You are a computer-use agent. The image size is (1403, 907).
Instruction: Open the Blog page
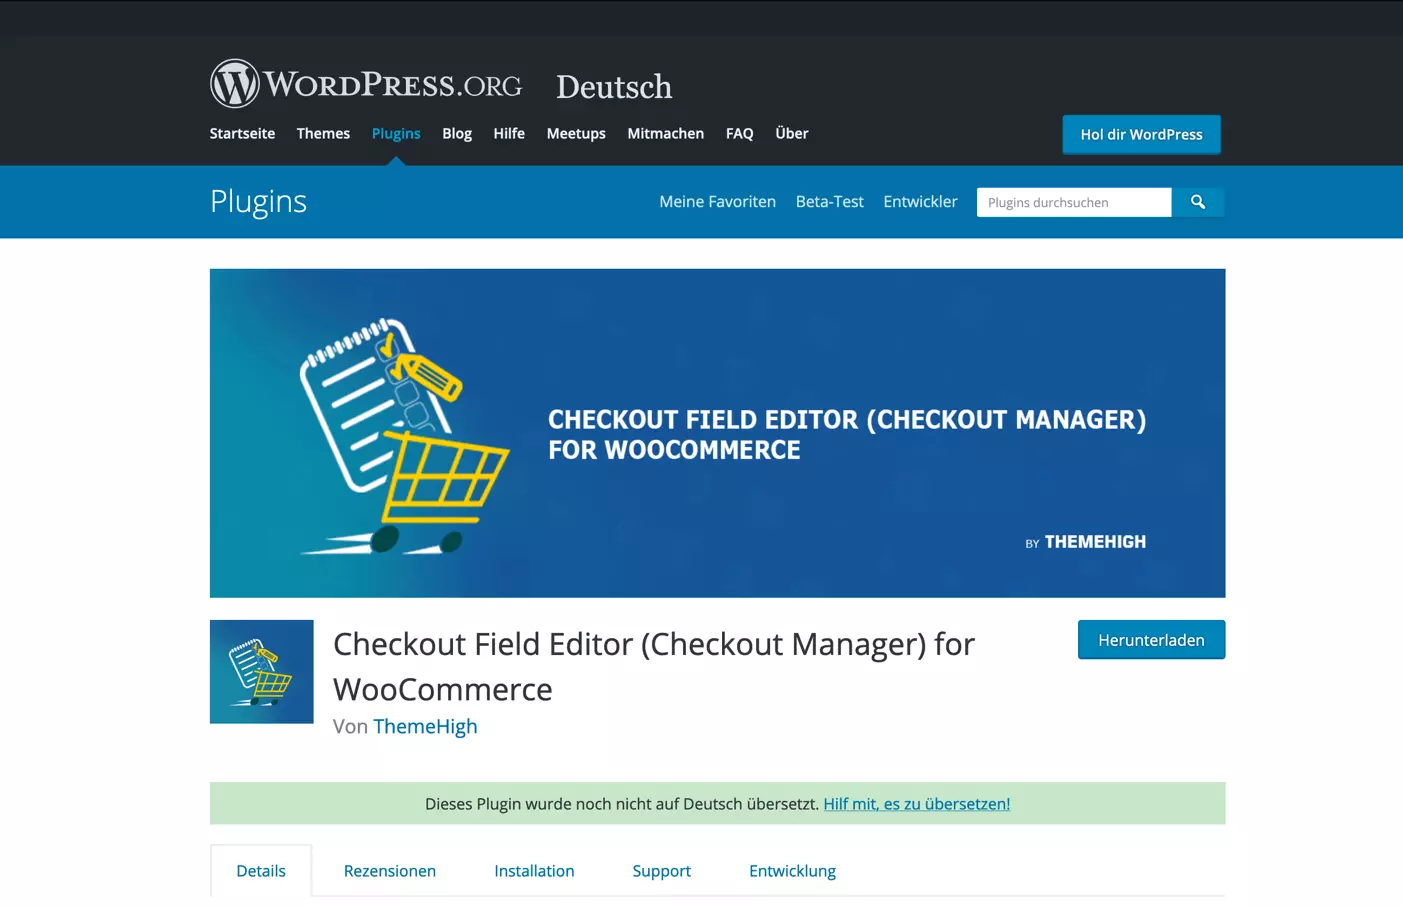pos(457,134)
